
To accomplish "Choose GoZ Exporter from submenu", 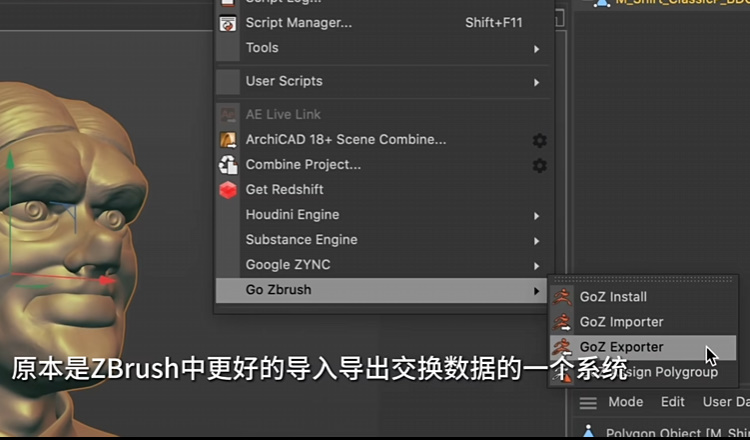I will pyautogui.click(x=643, y=347).
